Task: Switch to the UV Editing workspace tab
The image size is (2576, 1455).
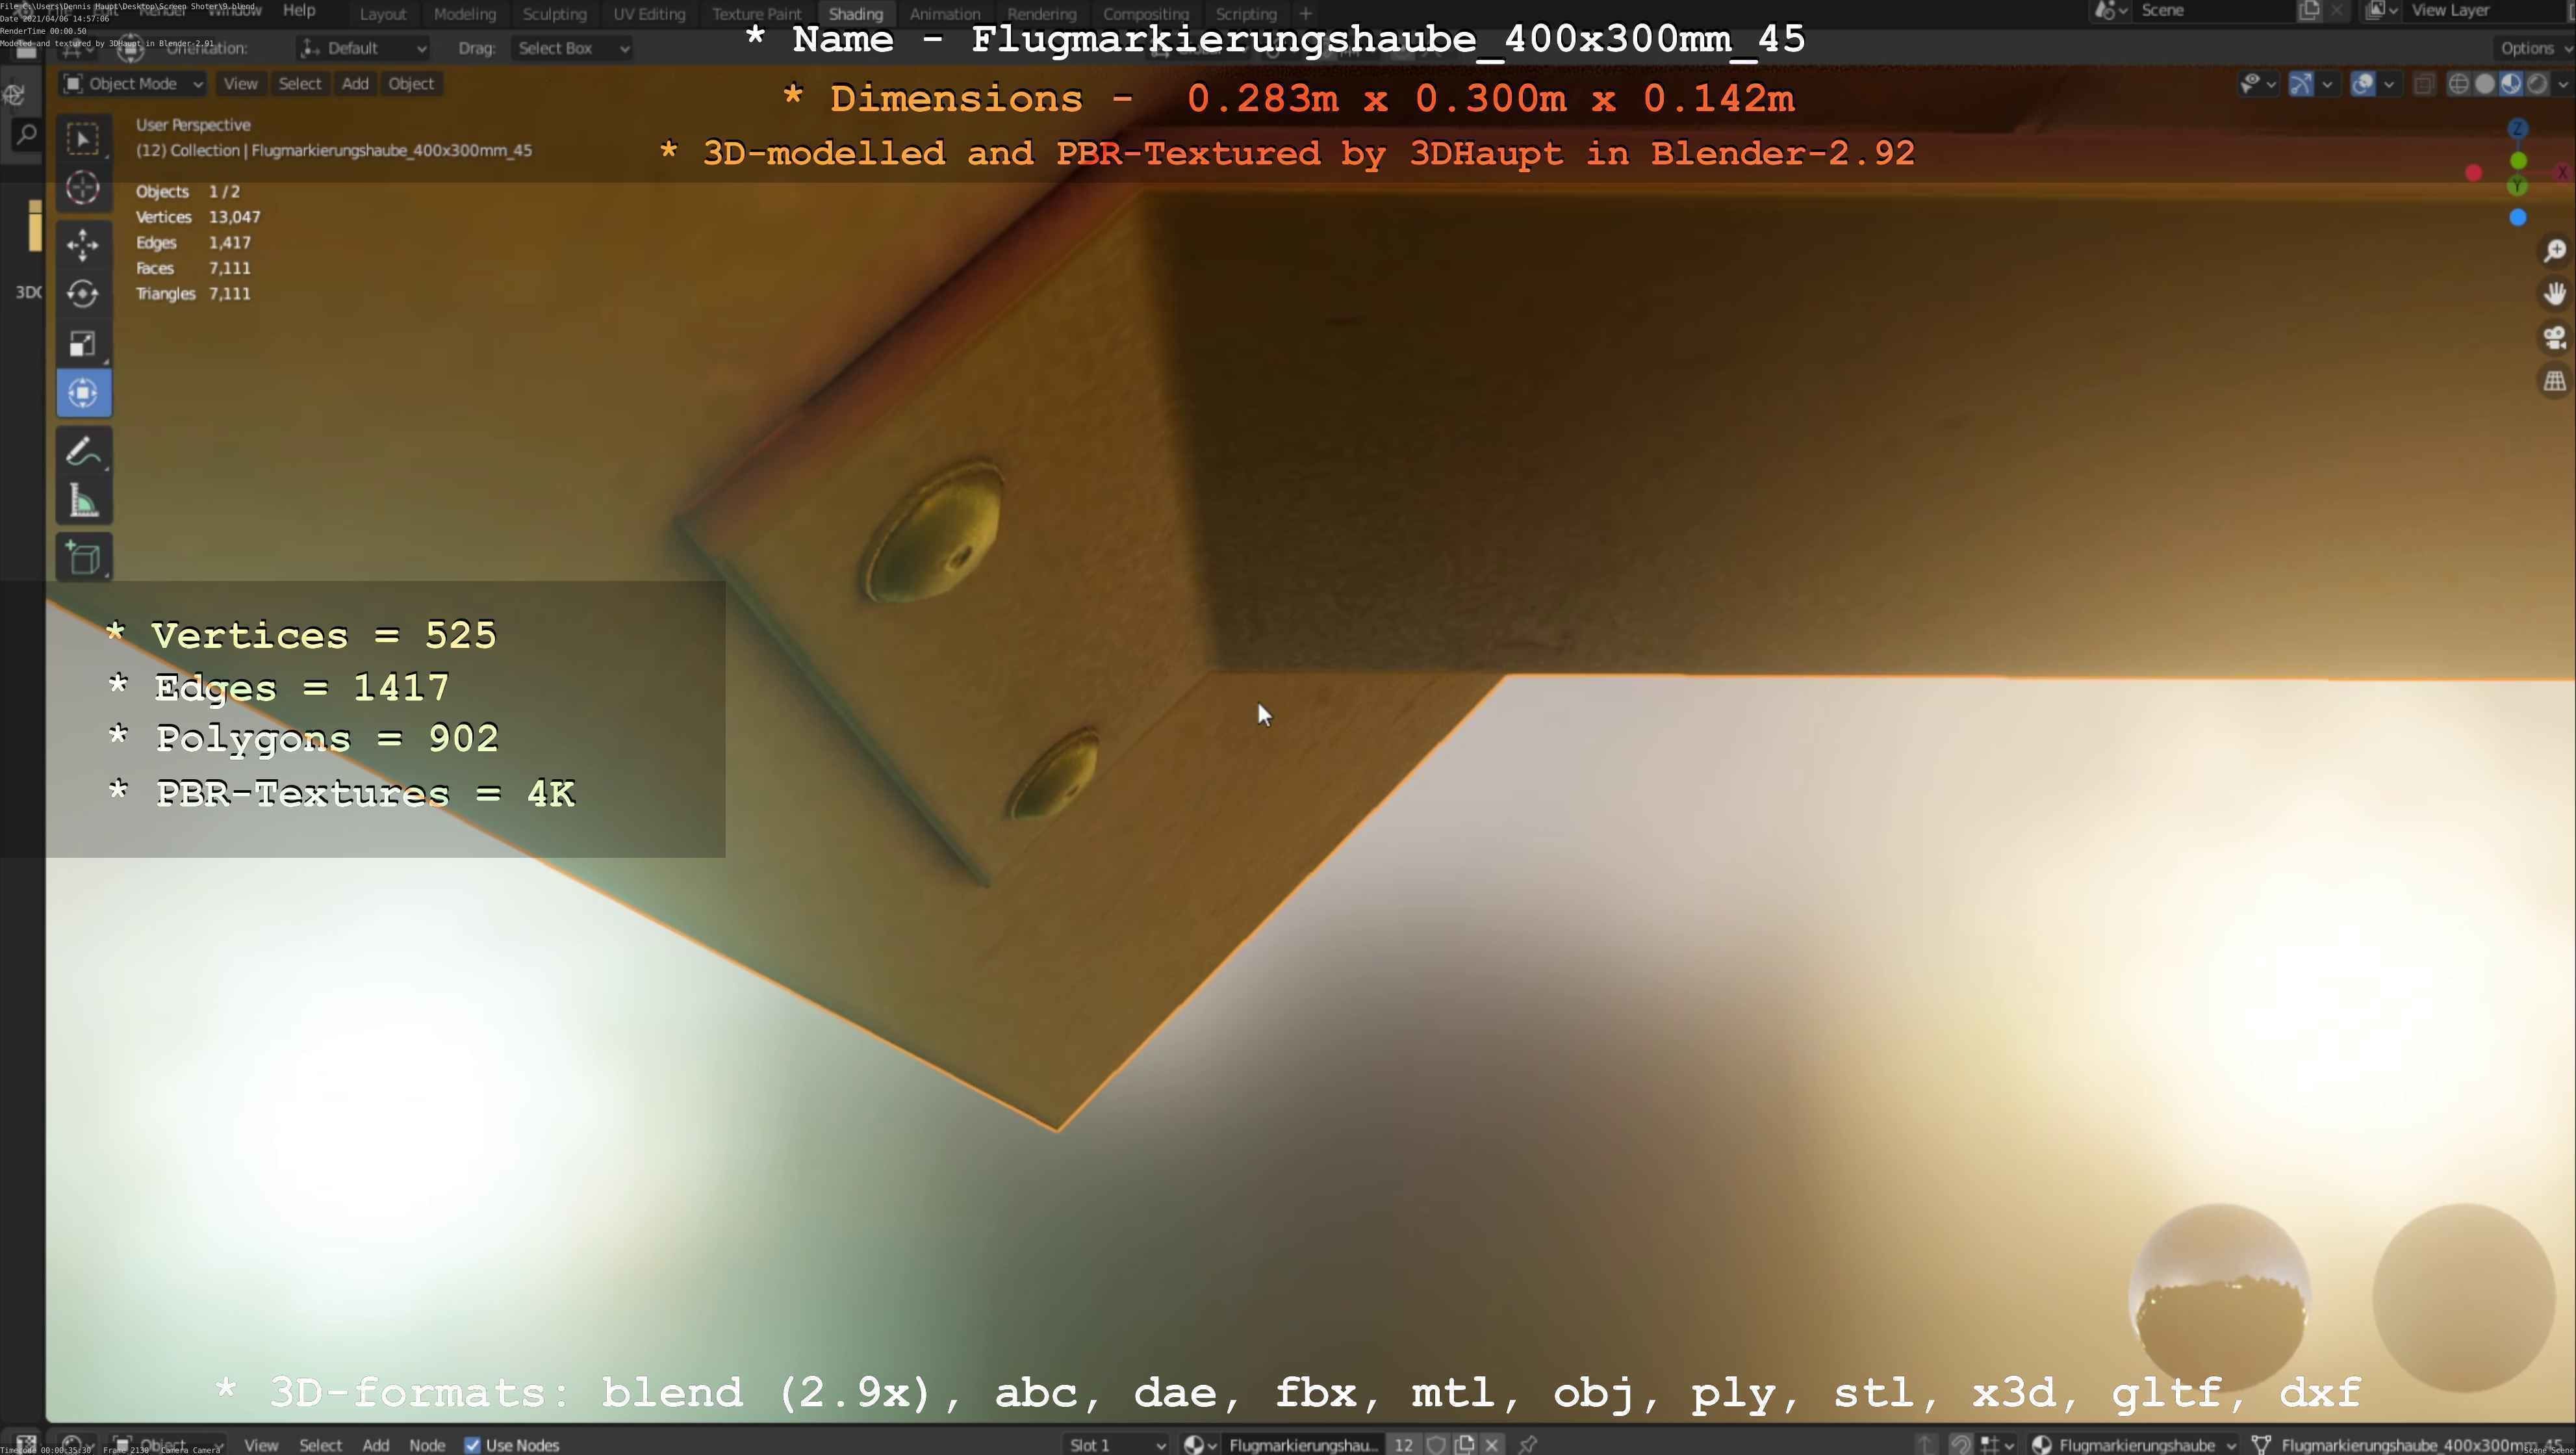Action: coord(649,14)
